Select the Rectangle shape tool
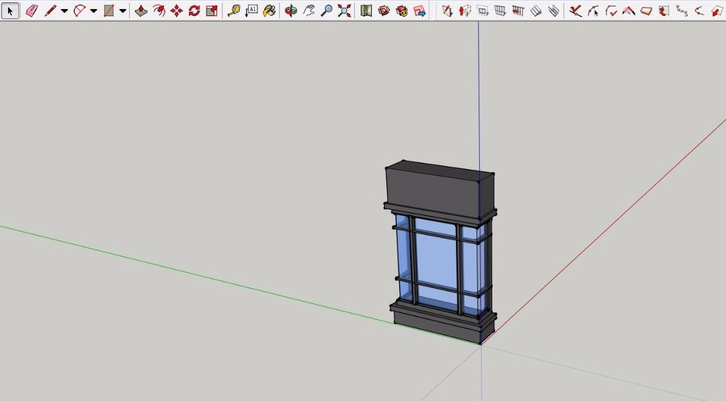The image size is (726, 401). (x=109, y=11)
